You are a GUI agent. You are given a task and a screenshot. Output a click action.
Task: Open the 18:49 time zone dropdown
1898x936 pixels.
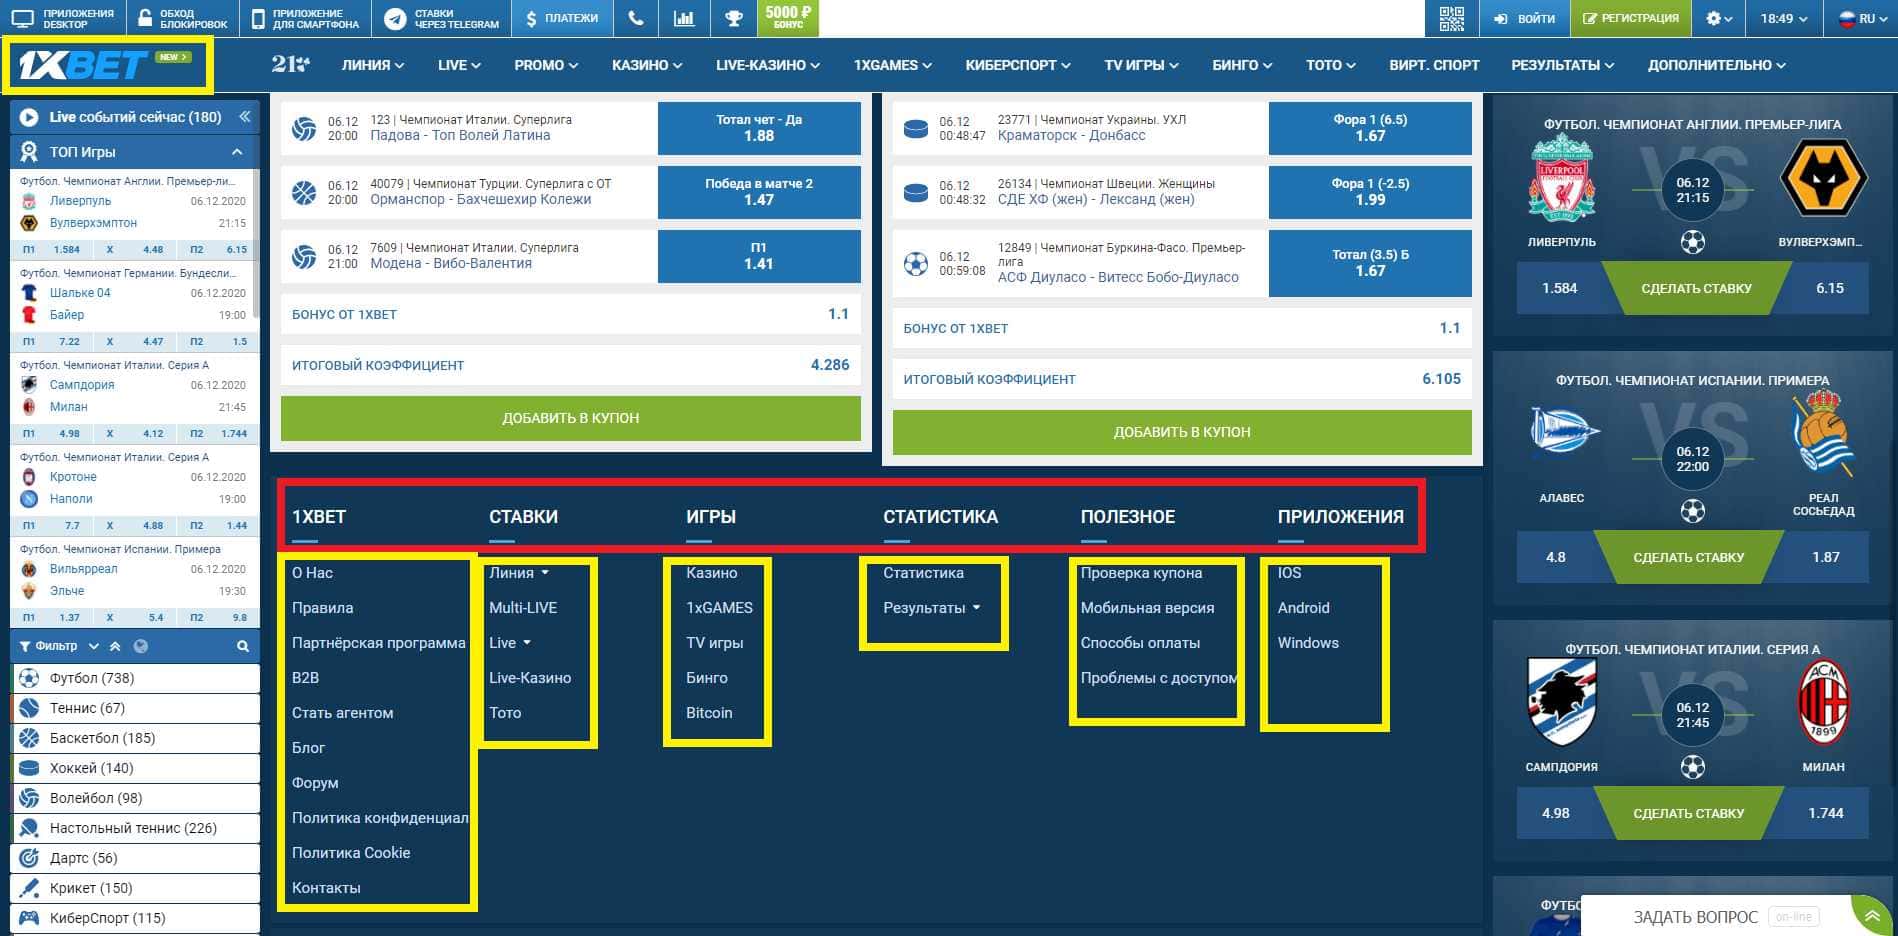(1784, 18)
